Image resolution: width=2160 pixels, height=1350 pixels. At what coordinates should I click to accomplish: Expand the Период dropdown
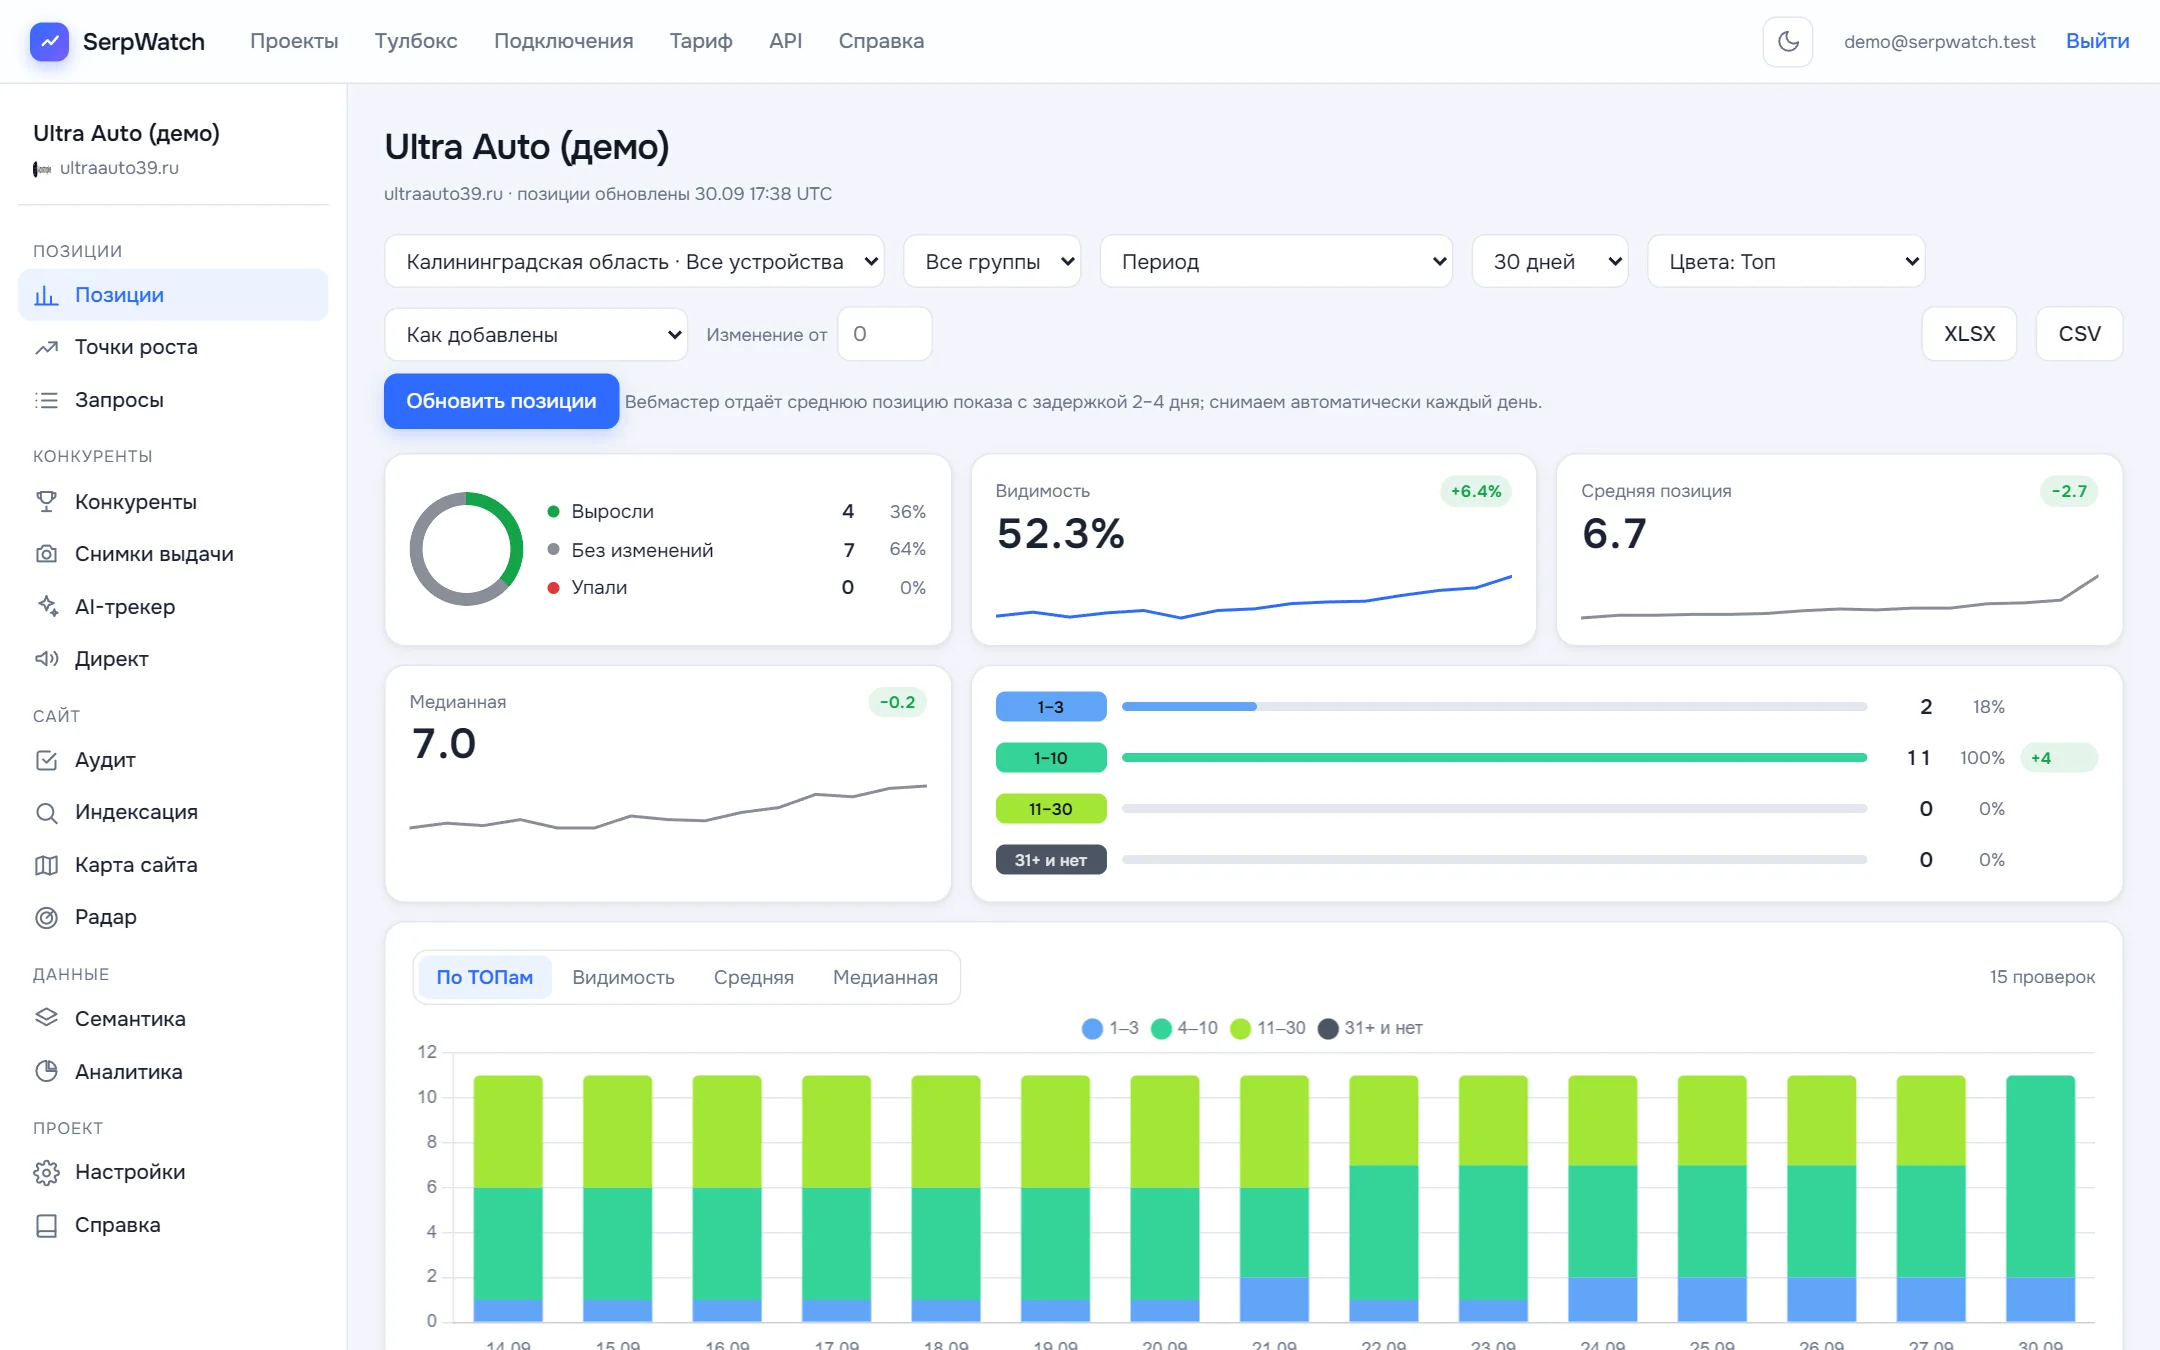click(1276, 262)
